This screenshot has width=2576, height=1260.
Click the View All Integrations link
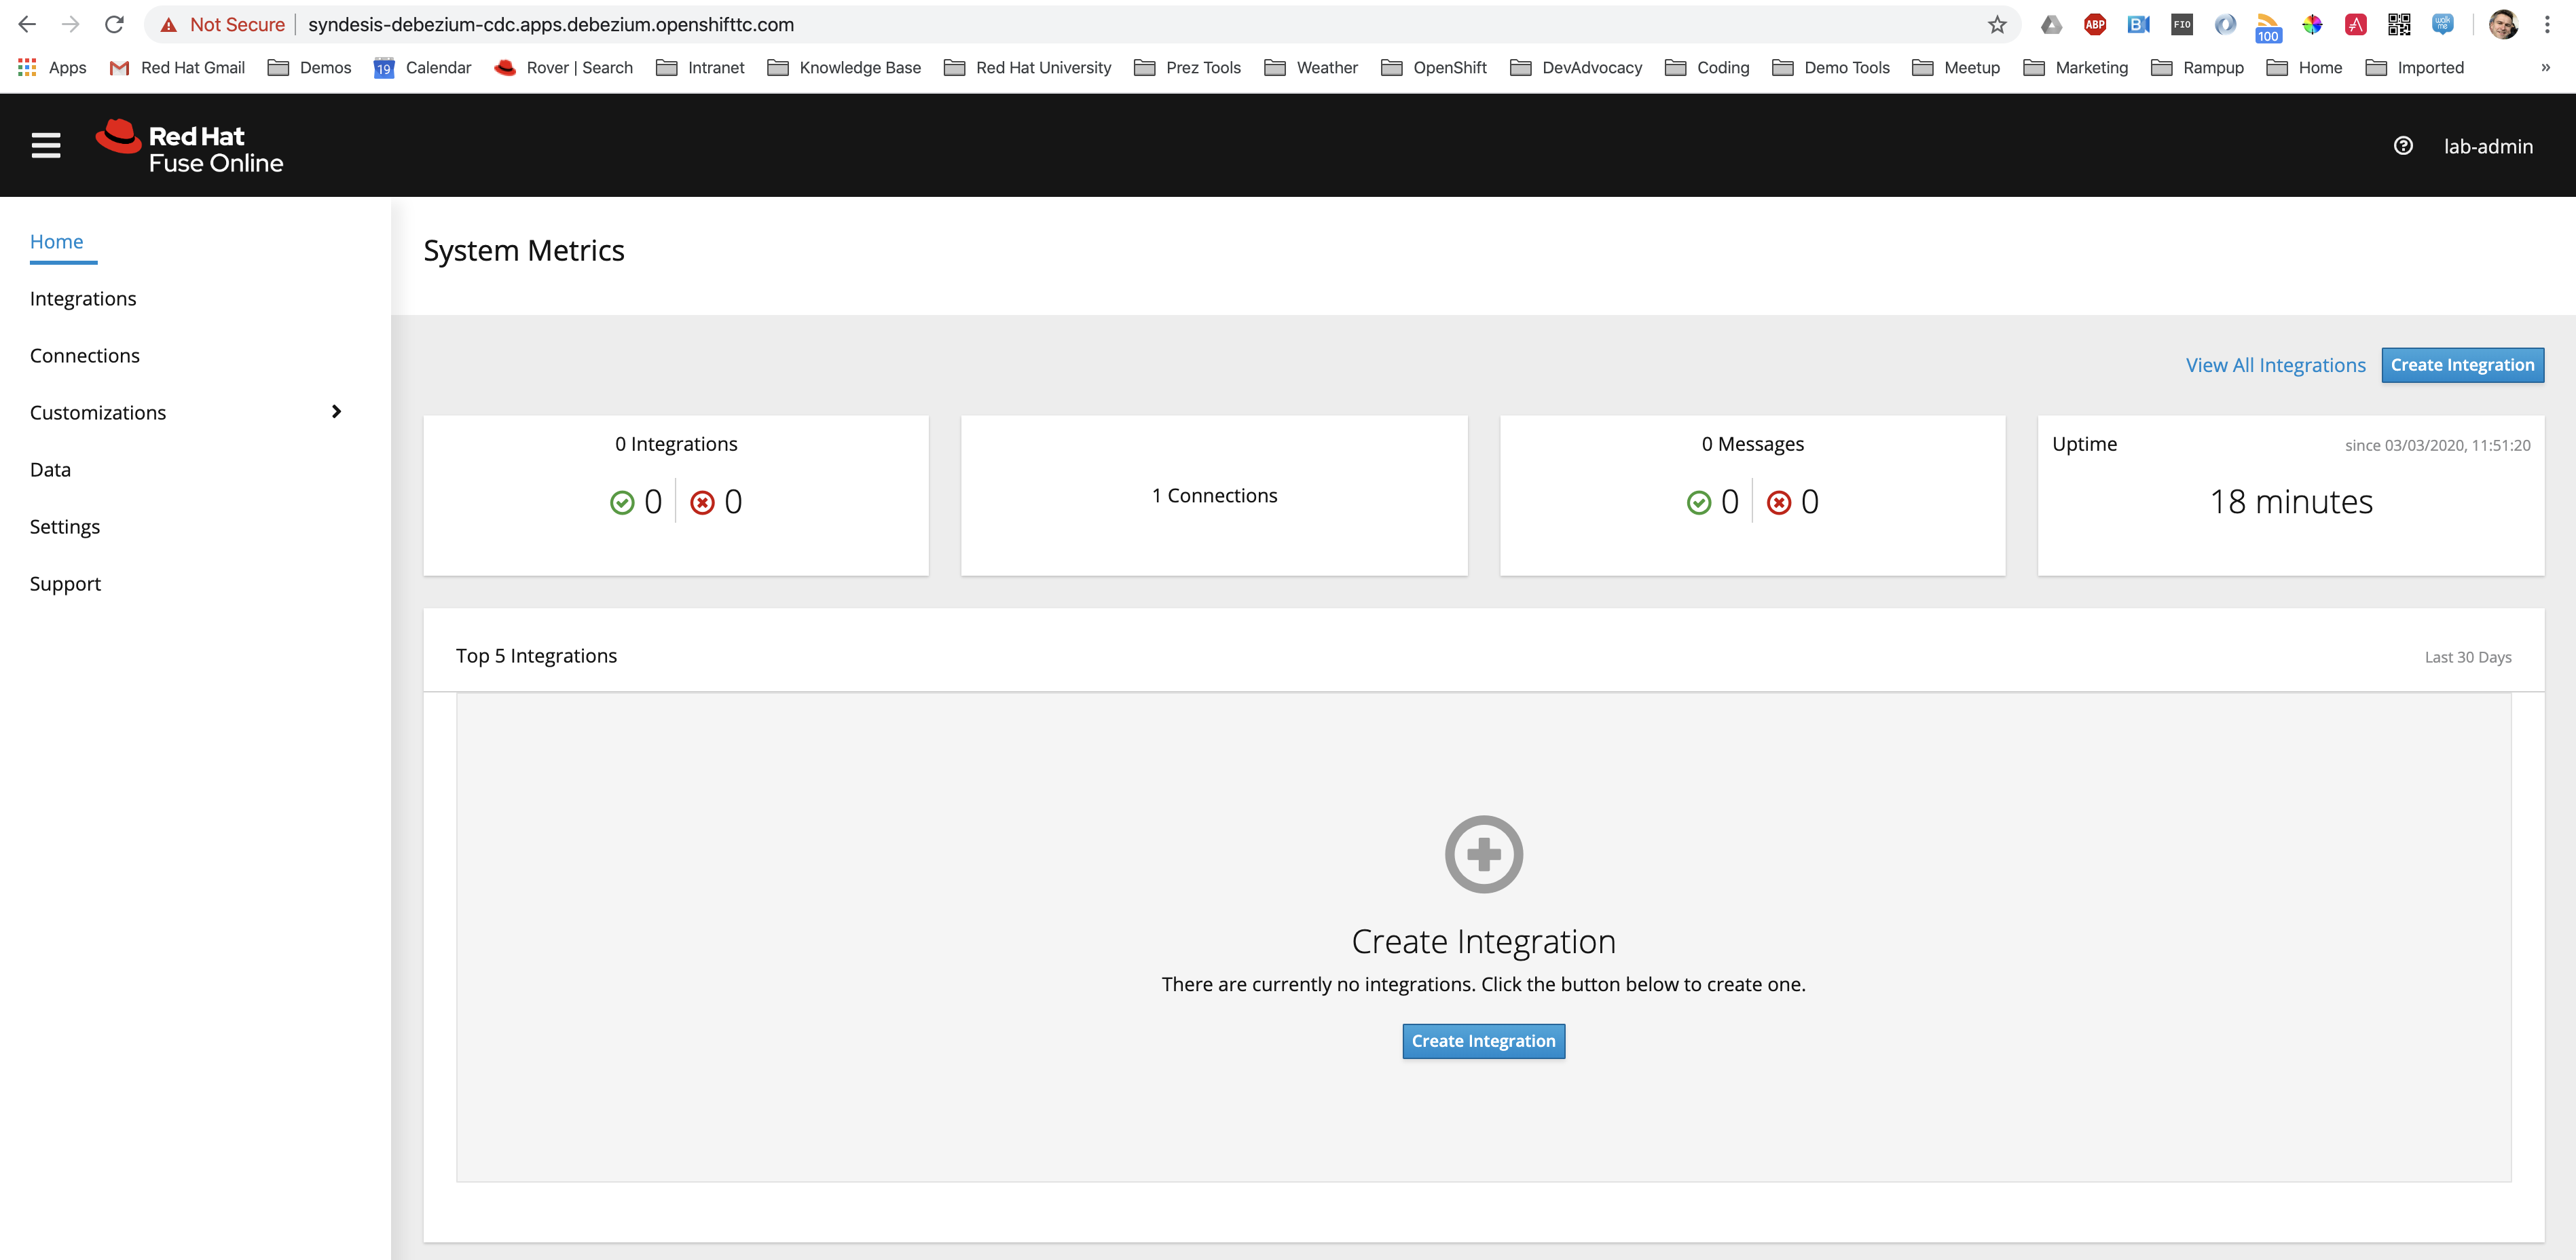coord(2275,365)
